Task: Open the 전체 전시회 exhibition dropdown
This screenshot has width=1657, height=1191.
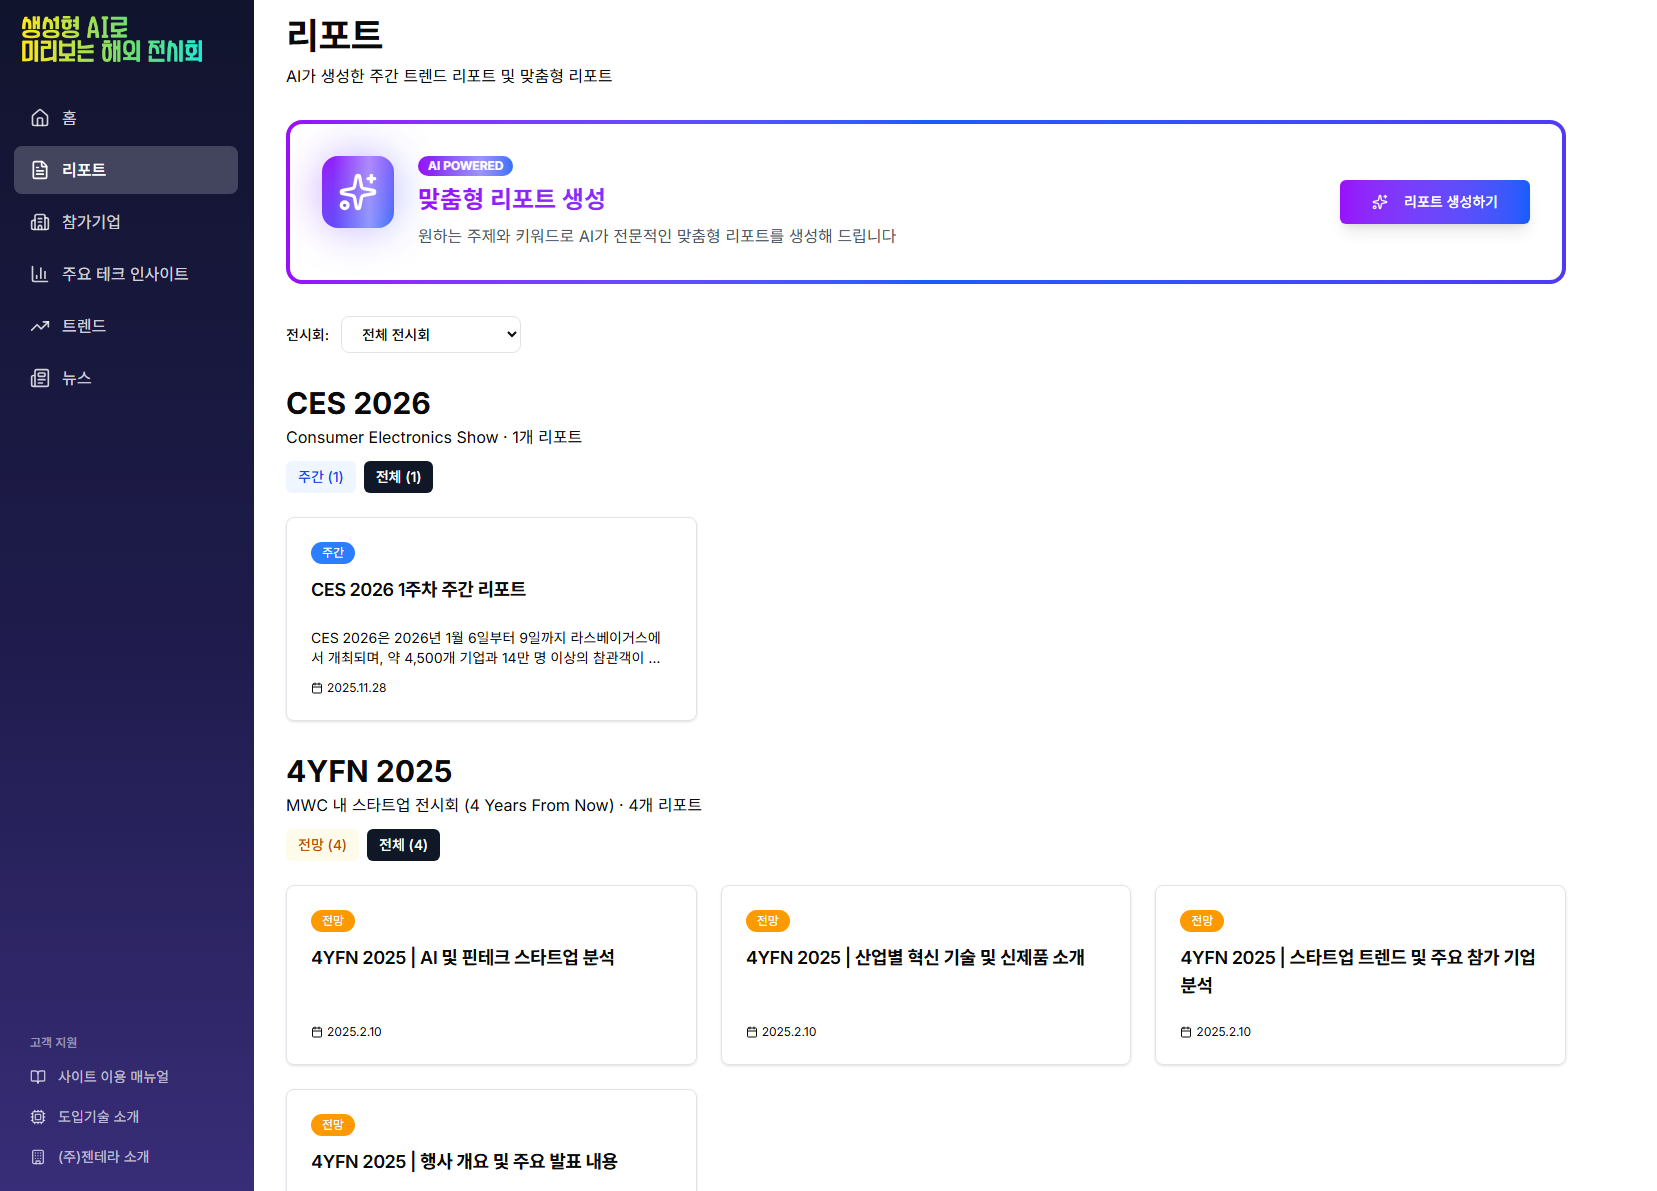Action: [x=431, y=335]
